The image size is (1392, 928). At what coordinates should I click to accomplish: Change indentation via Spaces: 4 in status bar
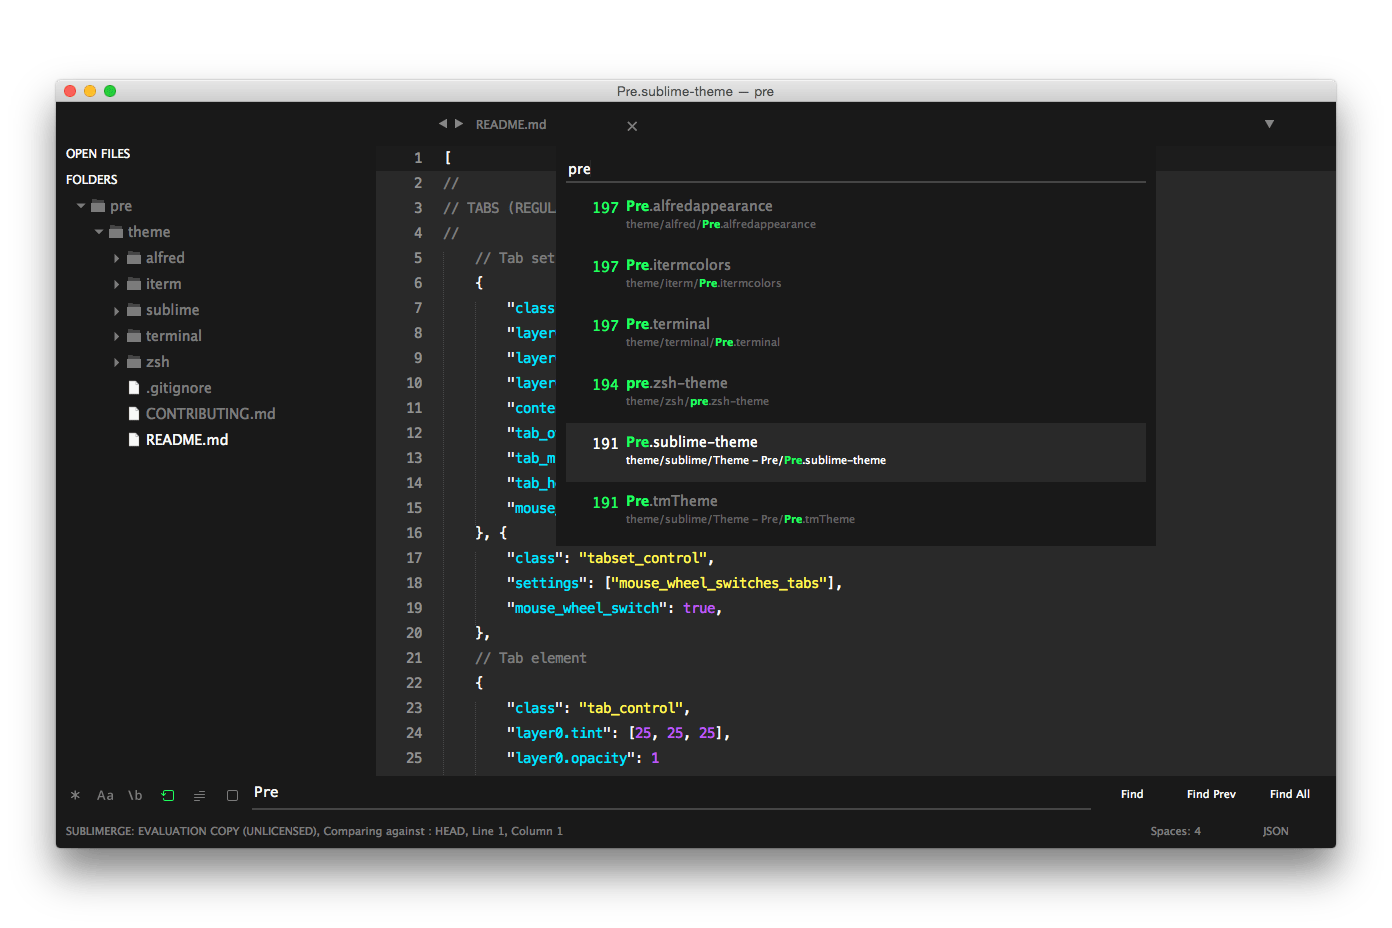[1175, 830]
